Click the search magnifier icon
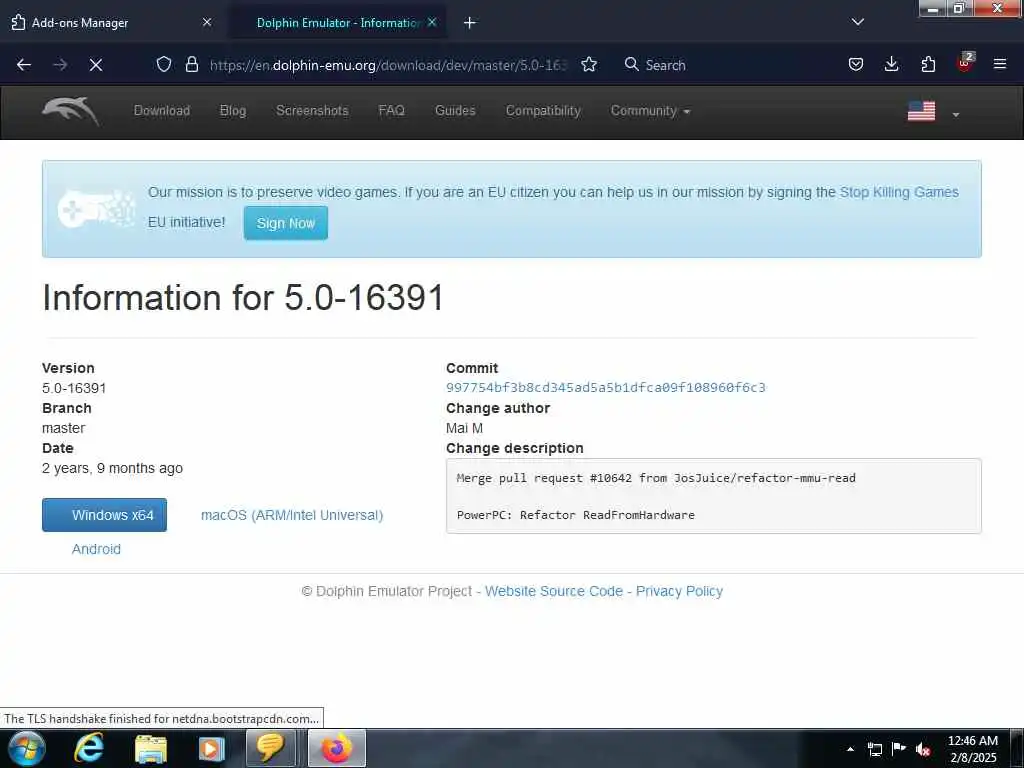This screenshot has height=768, width=1024. 631,64
